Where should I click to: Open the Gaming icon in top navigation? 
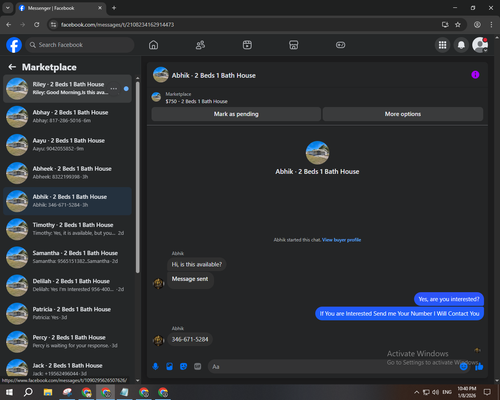pyautogui.click(x=340, y=45)
